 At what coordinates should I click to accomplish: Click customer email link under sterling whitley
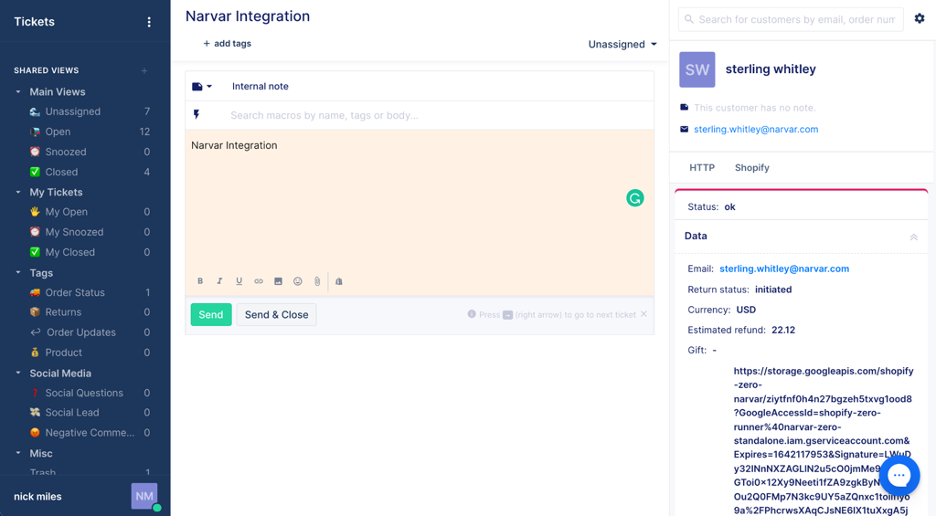pos(756,130)
